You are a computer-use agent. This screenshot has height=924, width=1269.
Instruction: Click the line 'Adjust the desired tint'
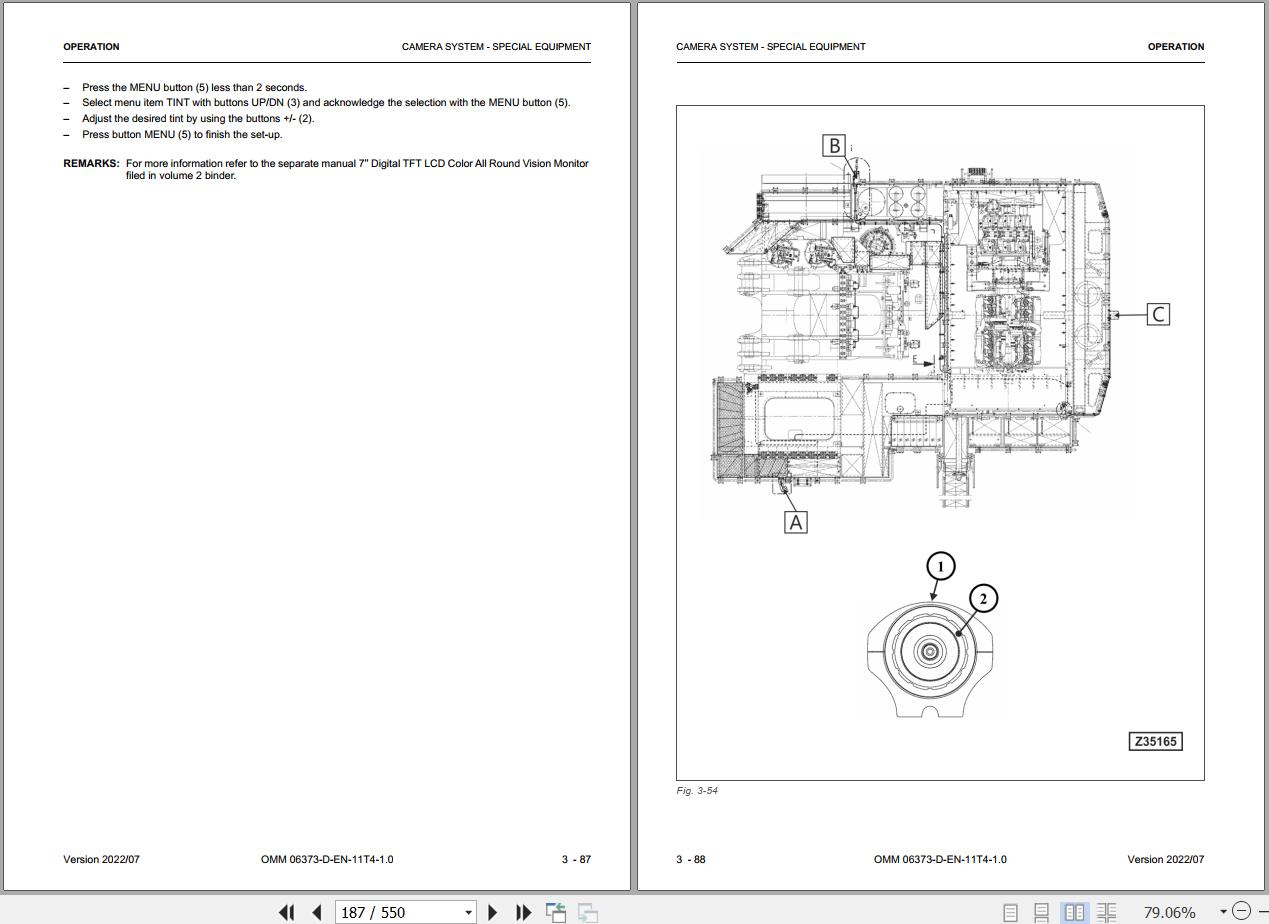pyautogui.click(x=198, y=118)
